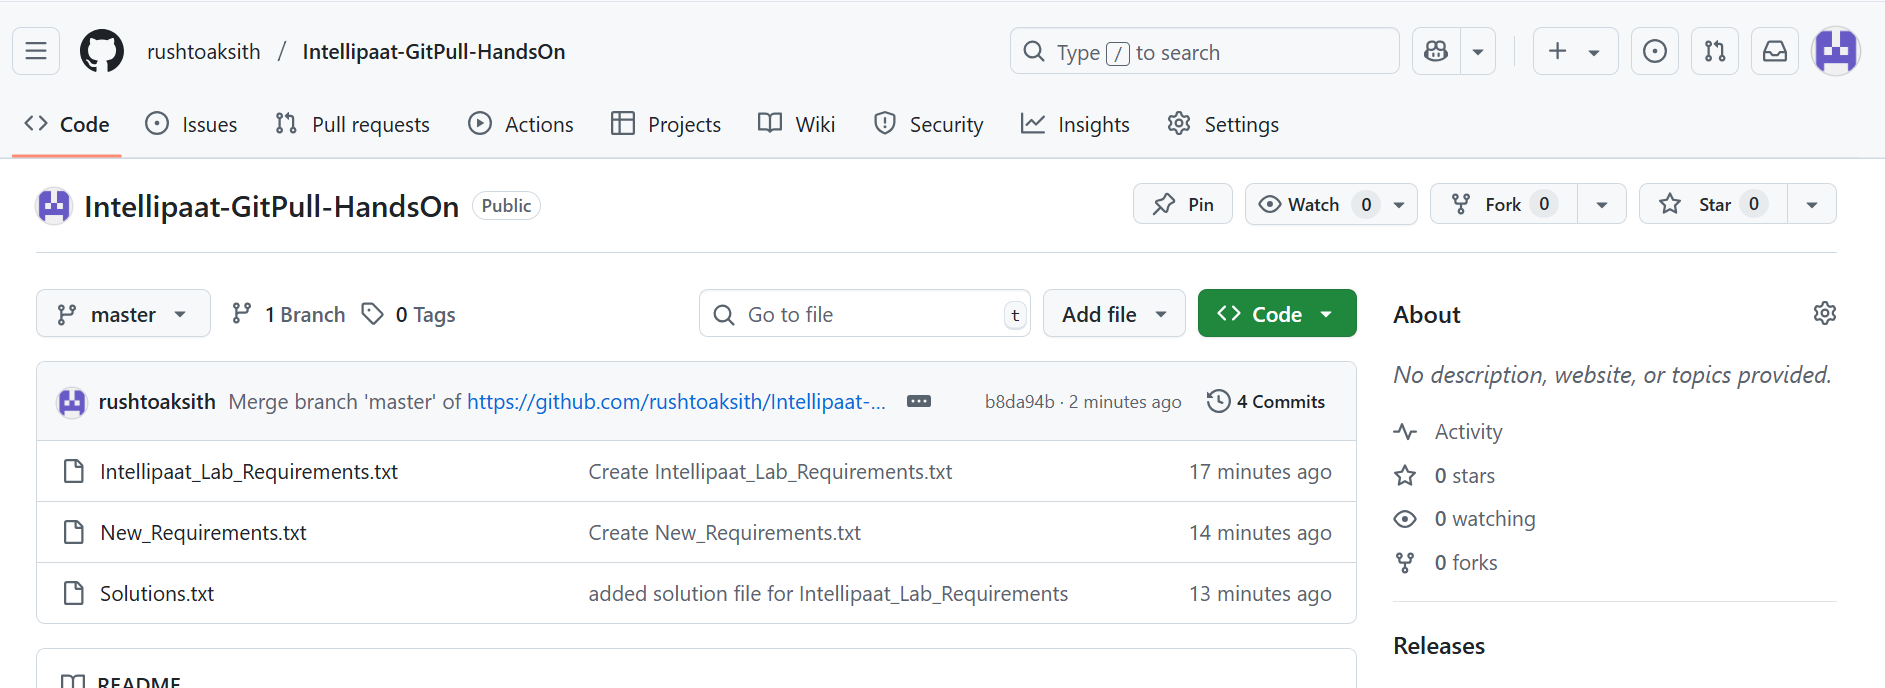Switch to the Wiki tab
The width and height of the screenshot is (1885, 688).
(797, 124)
